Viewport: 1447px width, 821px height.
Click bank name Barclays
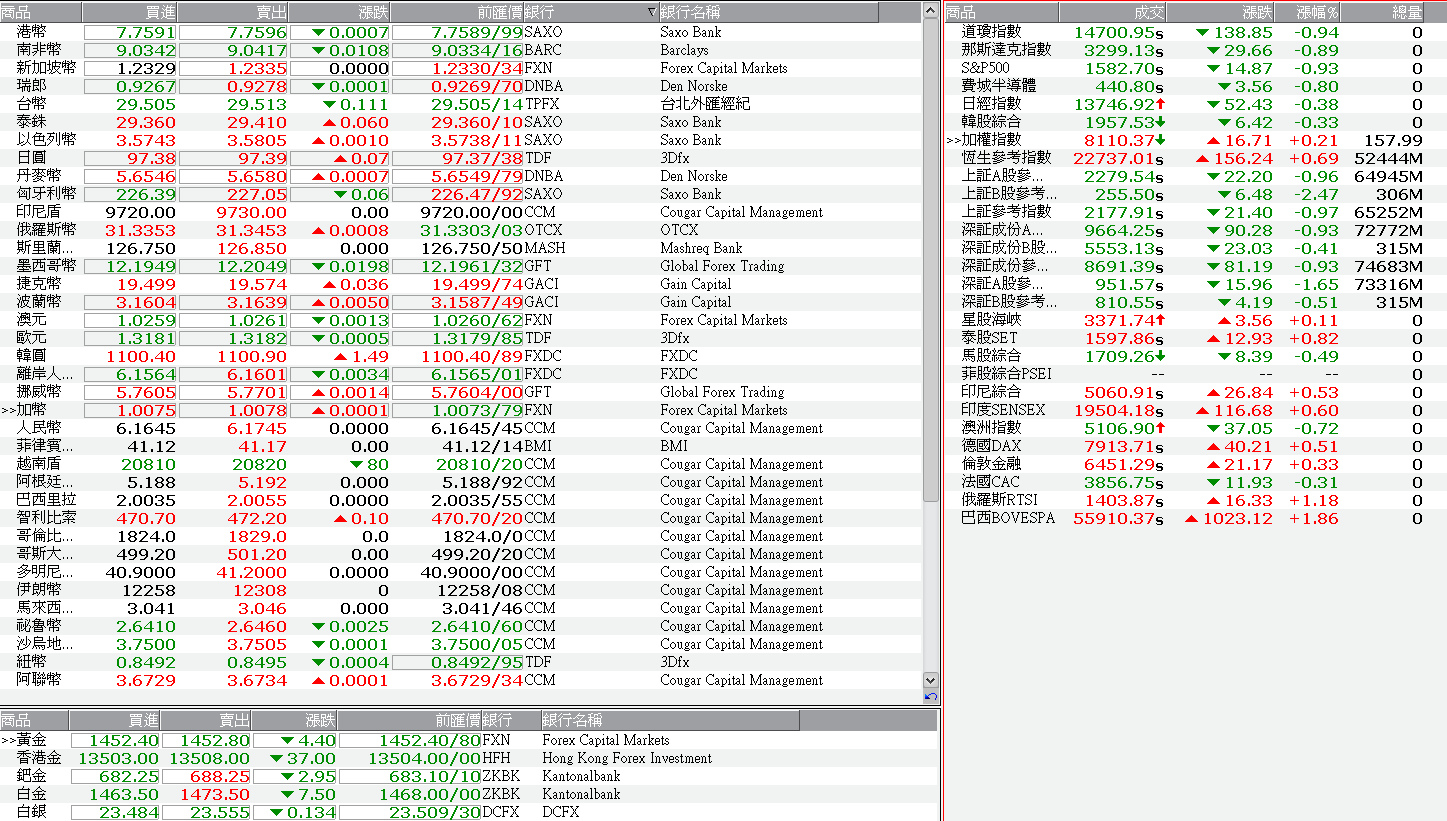[x=684, y=50]
